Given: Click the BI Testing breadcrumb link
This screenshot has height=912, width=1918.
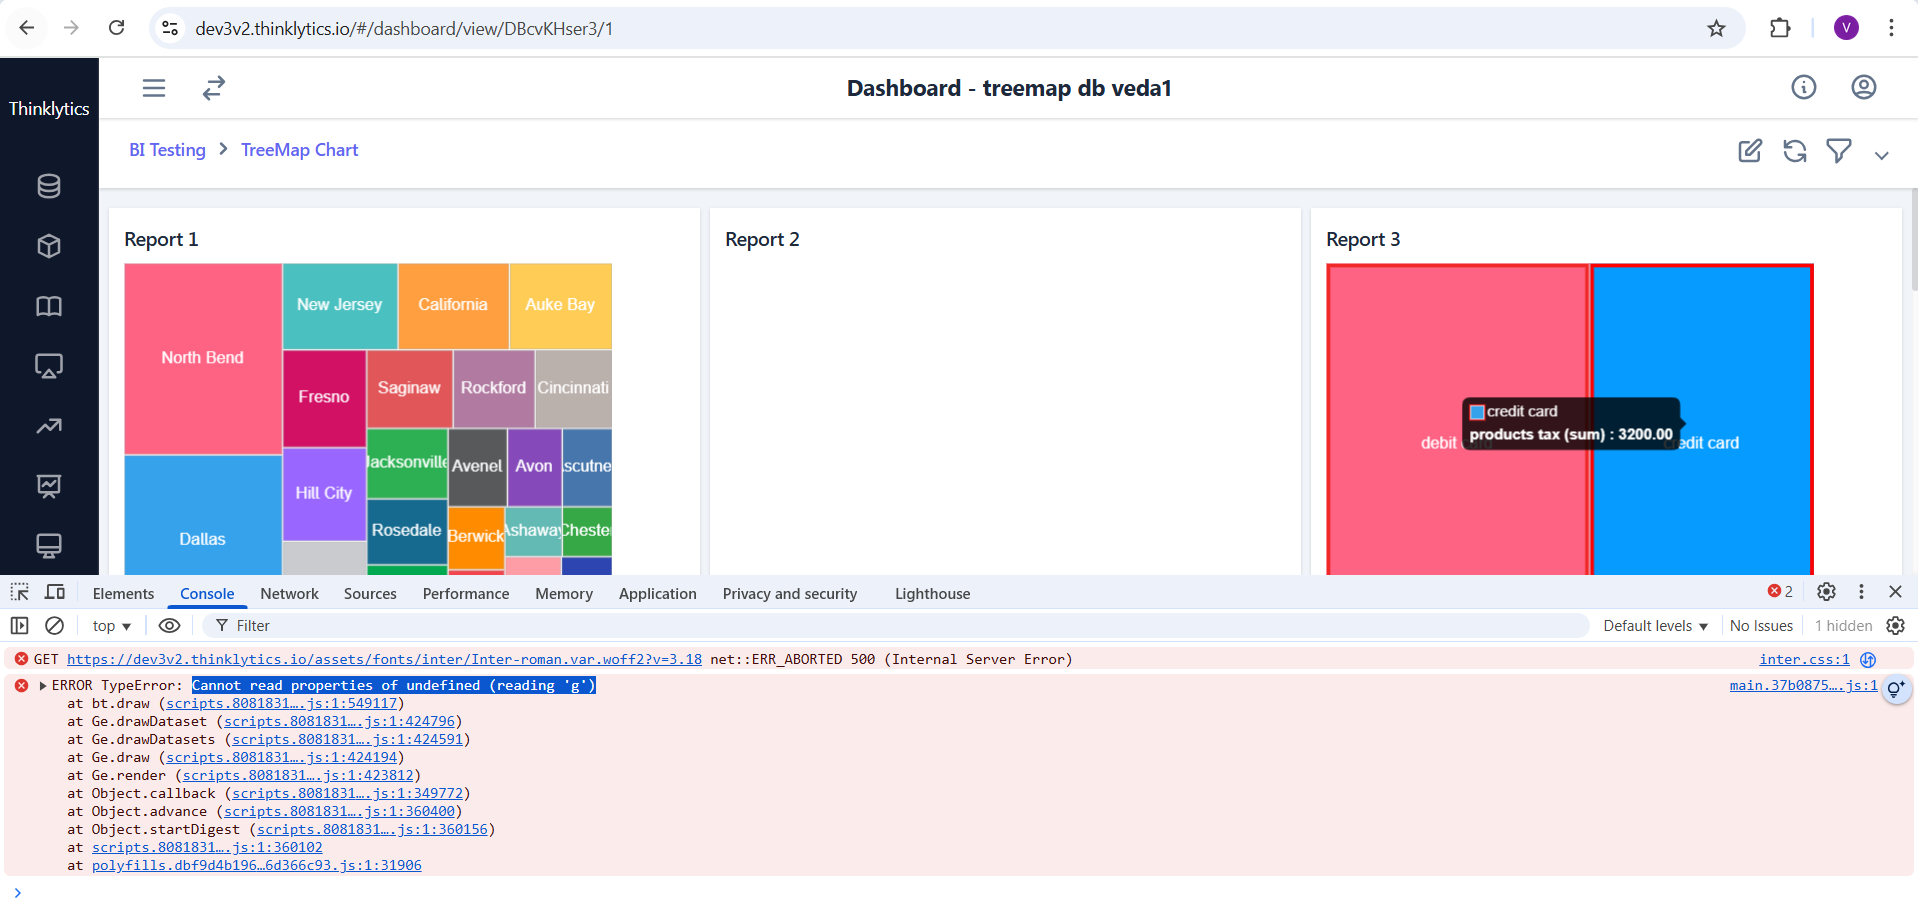Looking at the screenshot, I should (x=167, y=150).
